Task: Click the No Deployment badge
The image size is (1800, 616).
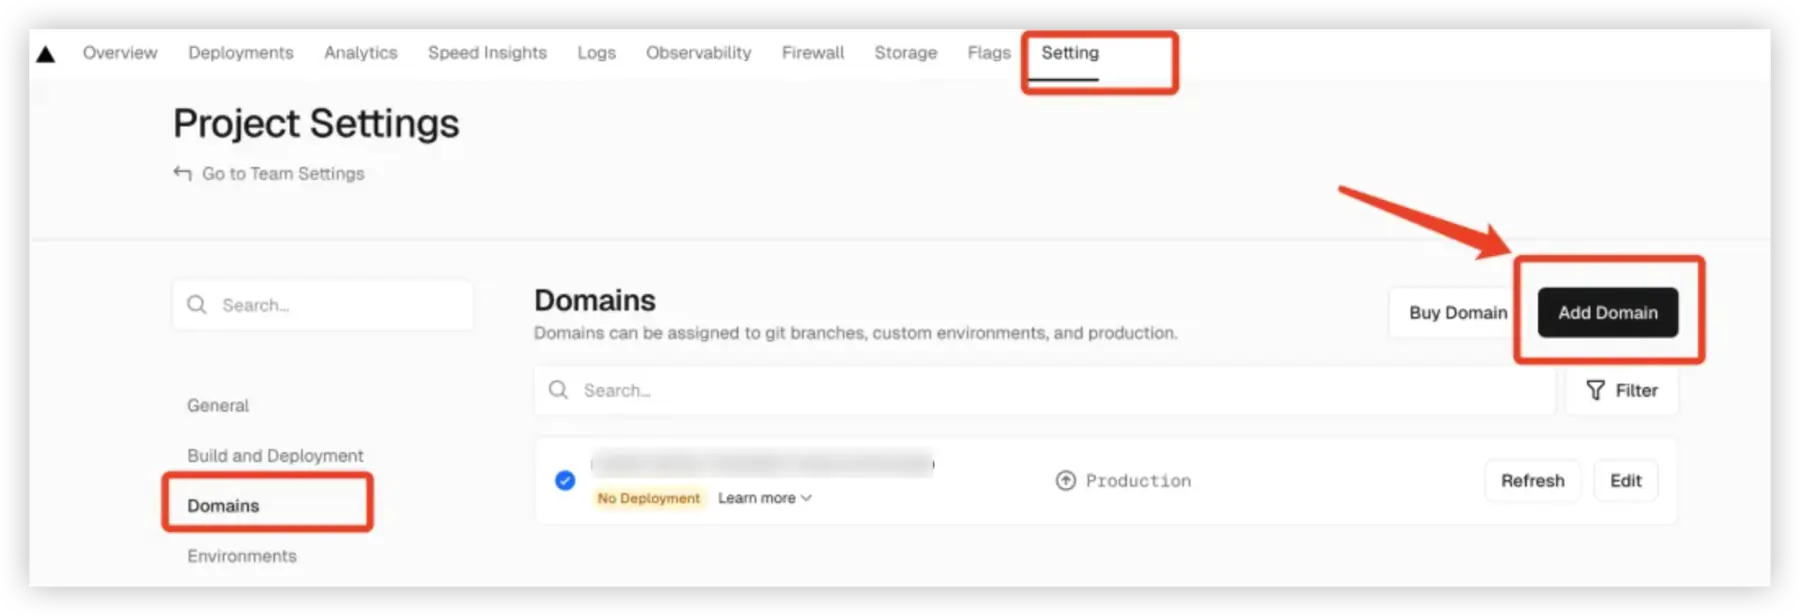Action: pyautogui.click(x=649, y=498)
